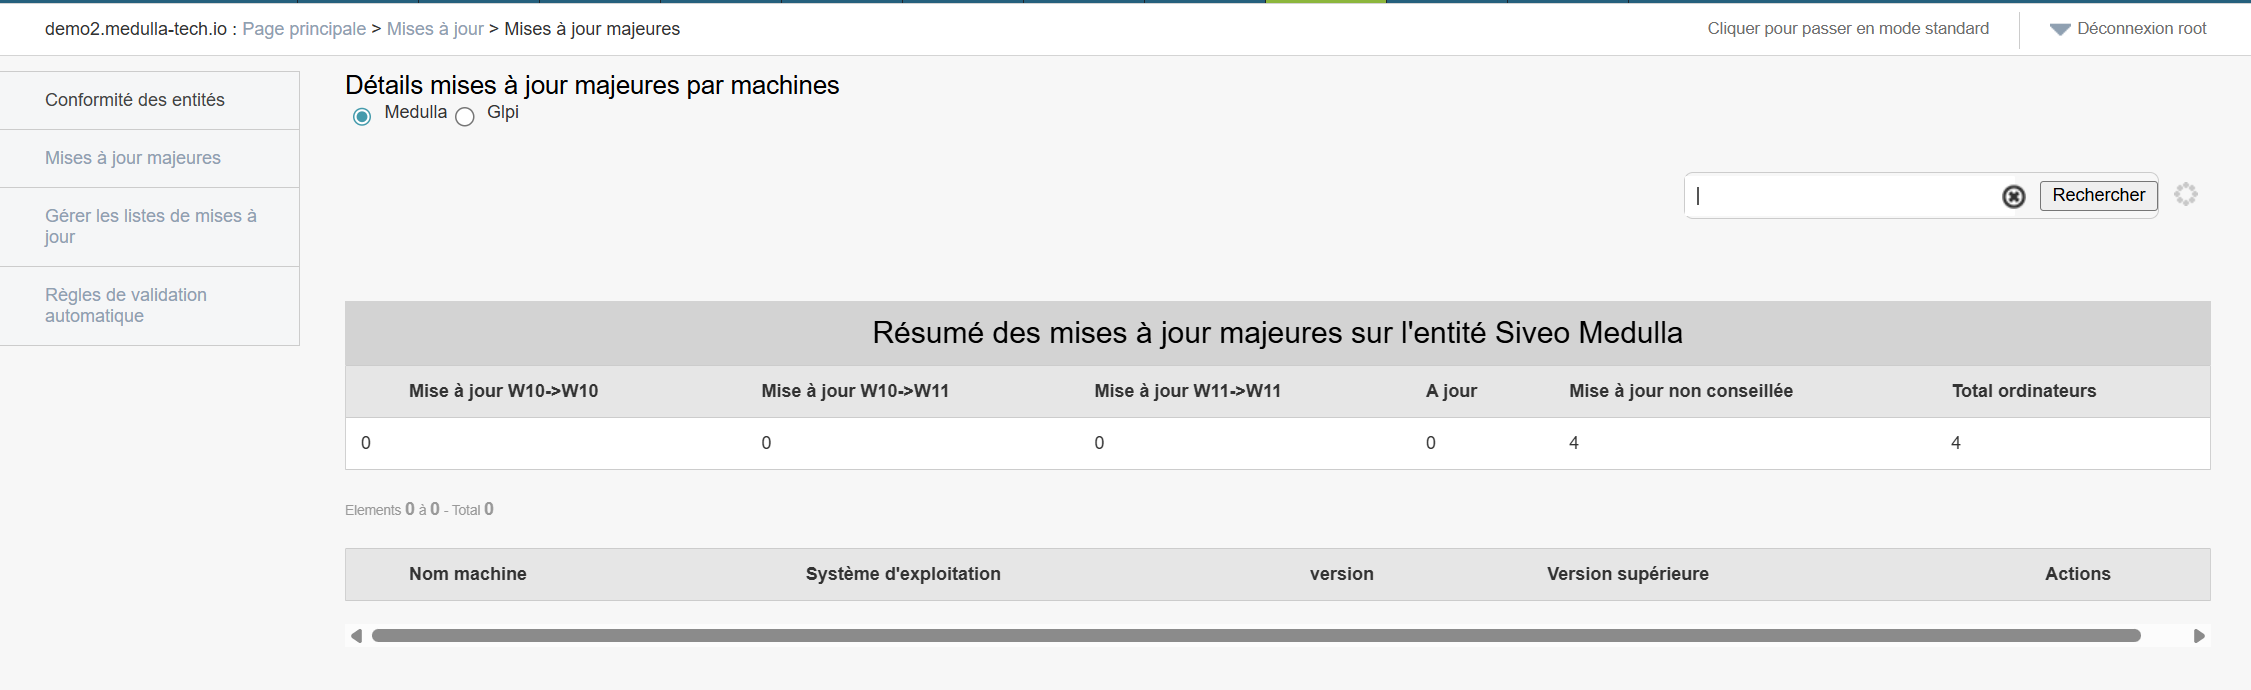Image resolution: width=2251 pixels, height=690 pixels.
Task: Click the left scroll arrow under the table
Action: [x=356, y=636]
